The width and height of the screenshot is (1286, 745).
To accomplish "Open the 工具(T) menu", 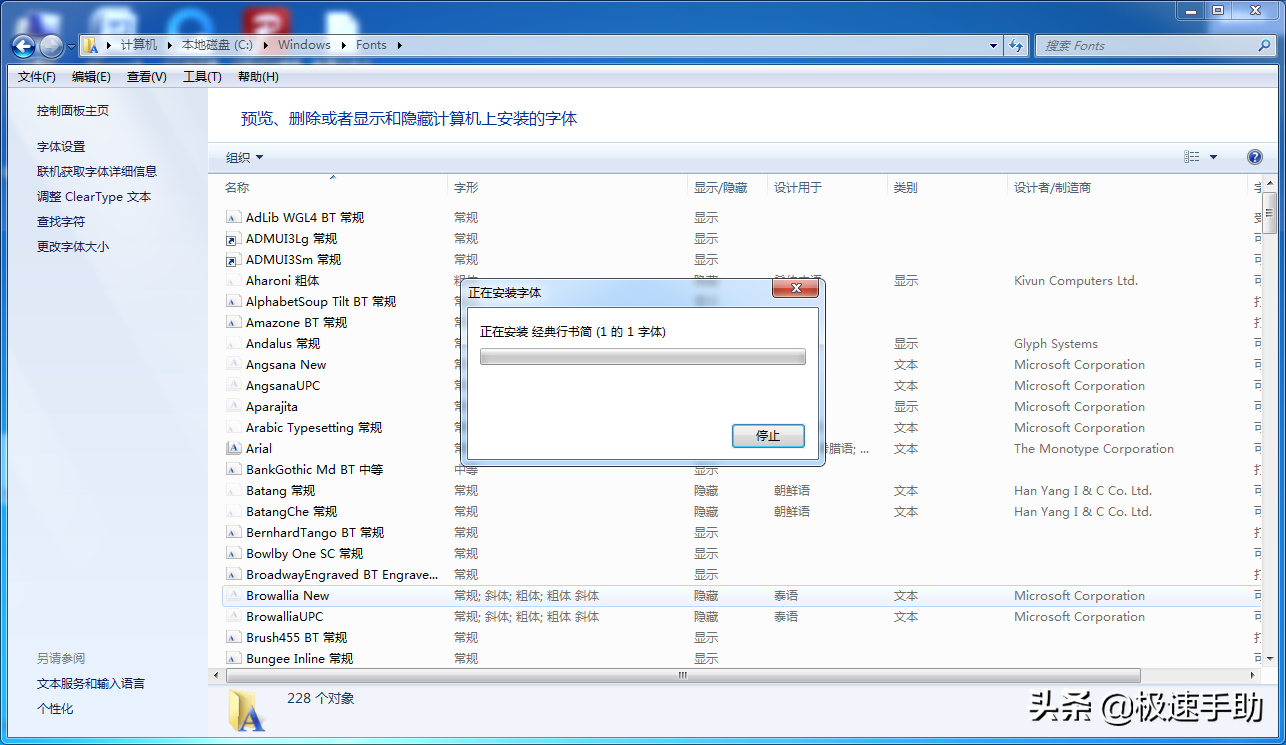I will point(202,77).
